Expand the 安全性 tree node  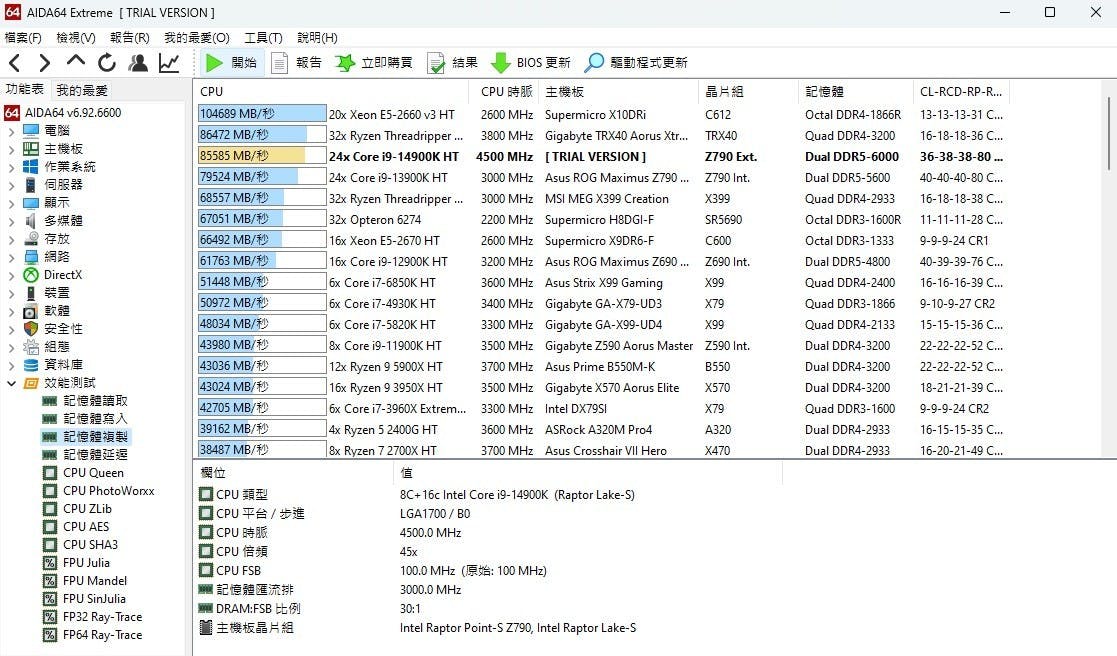[x=11, y=329]
